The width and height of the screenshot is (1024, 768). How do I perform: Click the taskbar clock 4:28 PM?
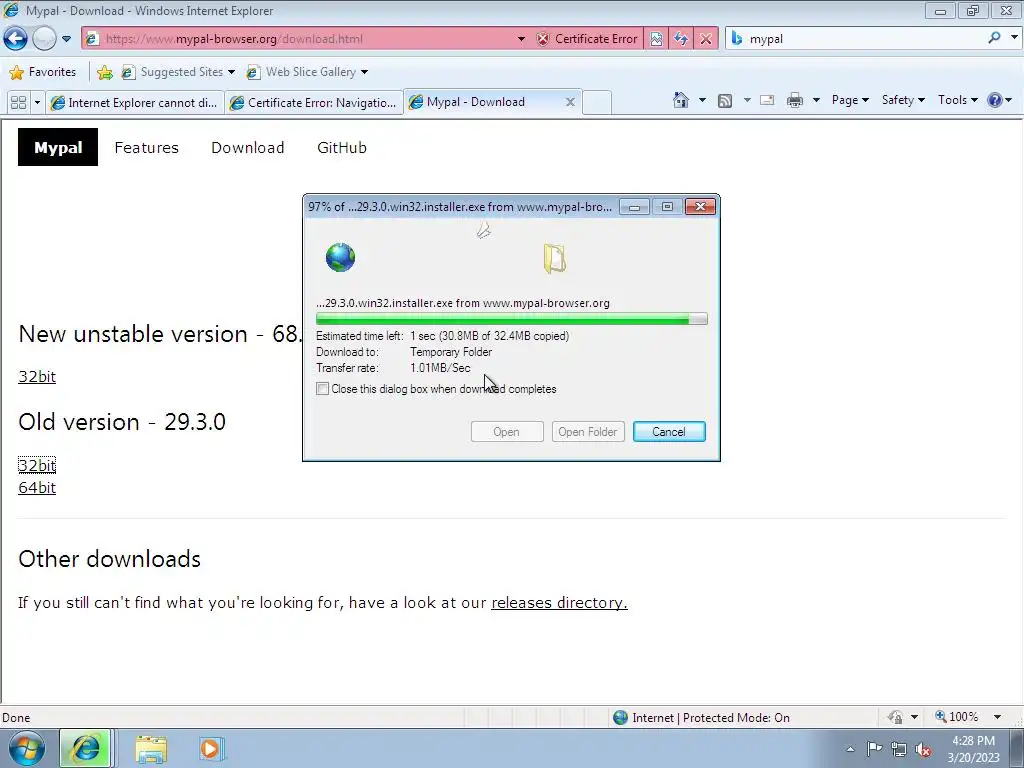(972, 741)
